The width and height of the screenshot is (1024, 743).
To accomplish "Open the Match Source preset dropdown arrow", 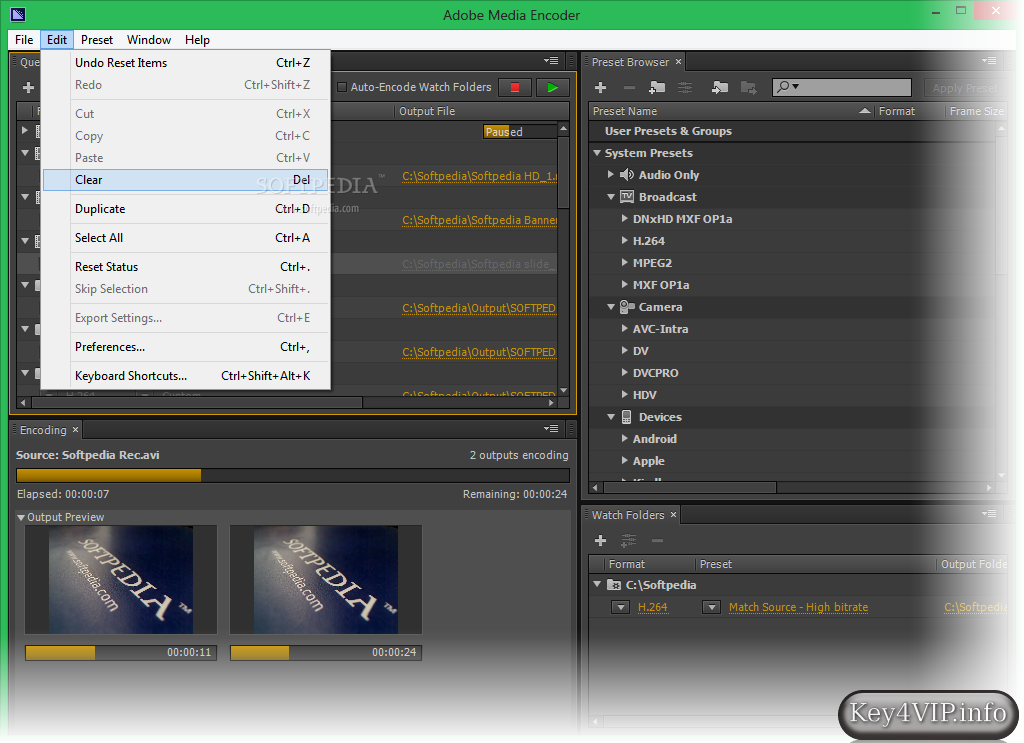I will (711, 607).
